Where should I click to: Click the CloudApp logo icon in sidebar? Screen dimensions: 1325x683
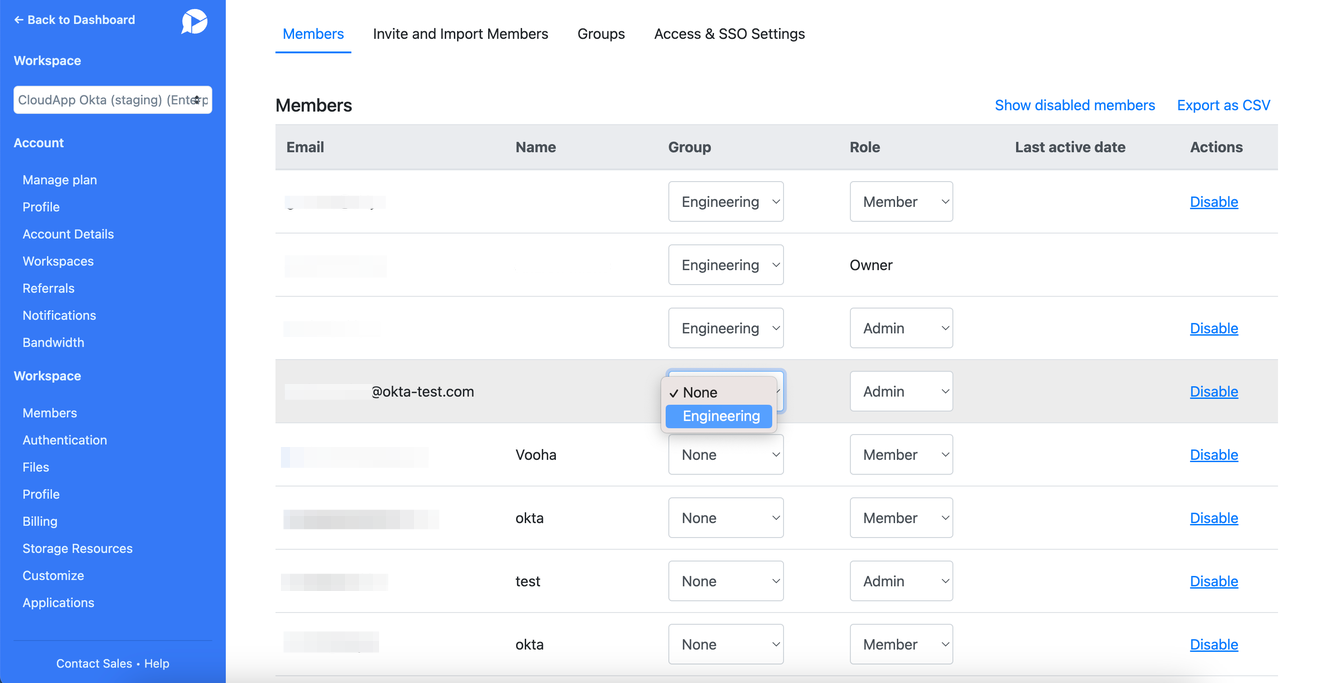point(194,21)
